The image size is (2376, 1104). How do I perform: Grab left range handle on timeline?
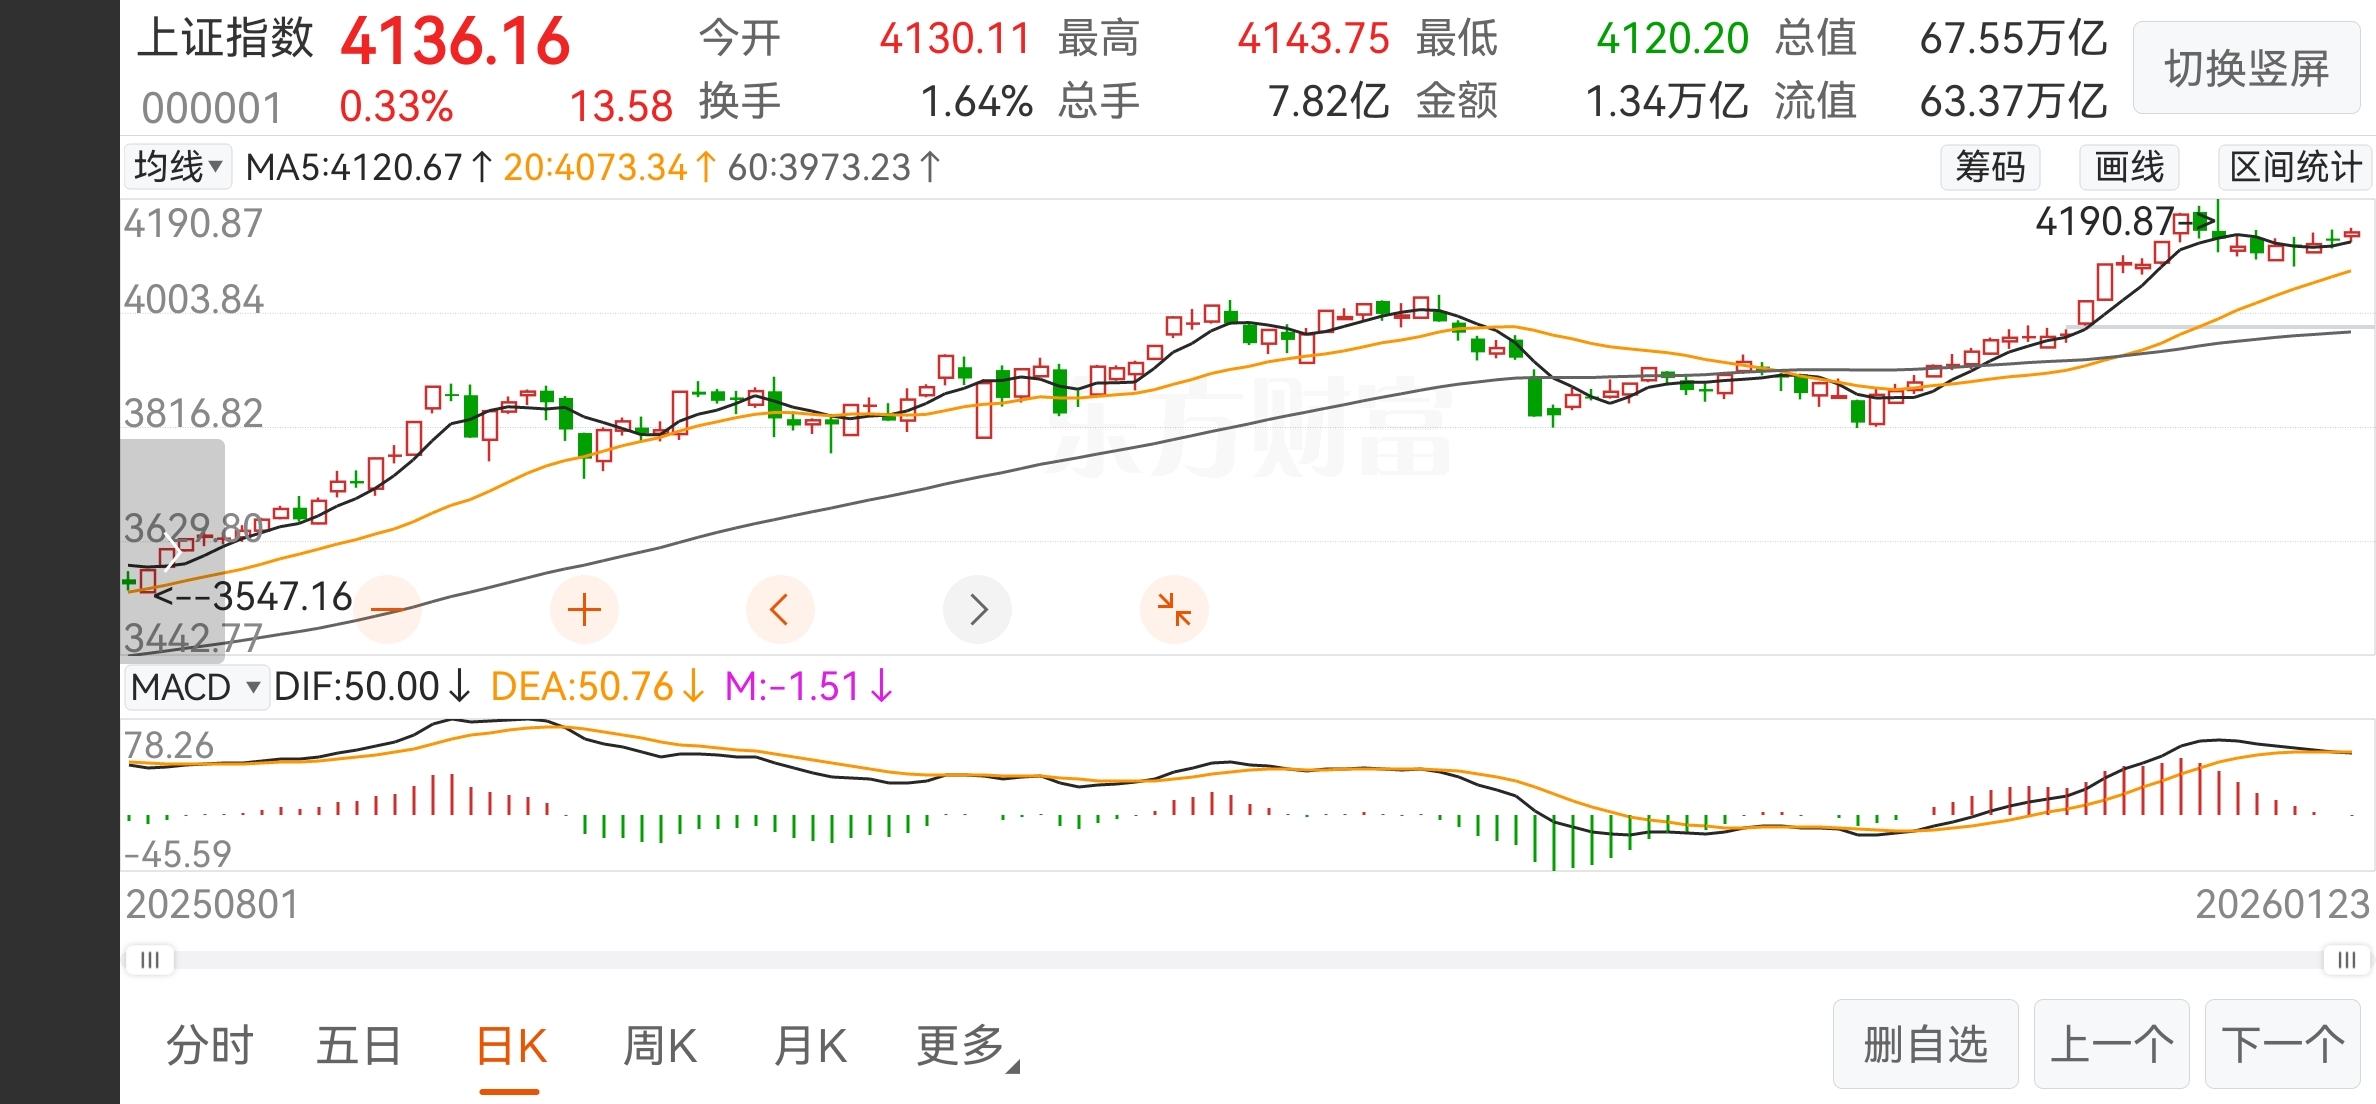150,960
